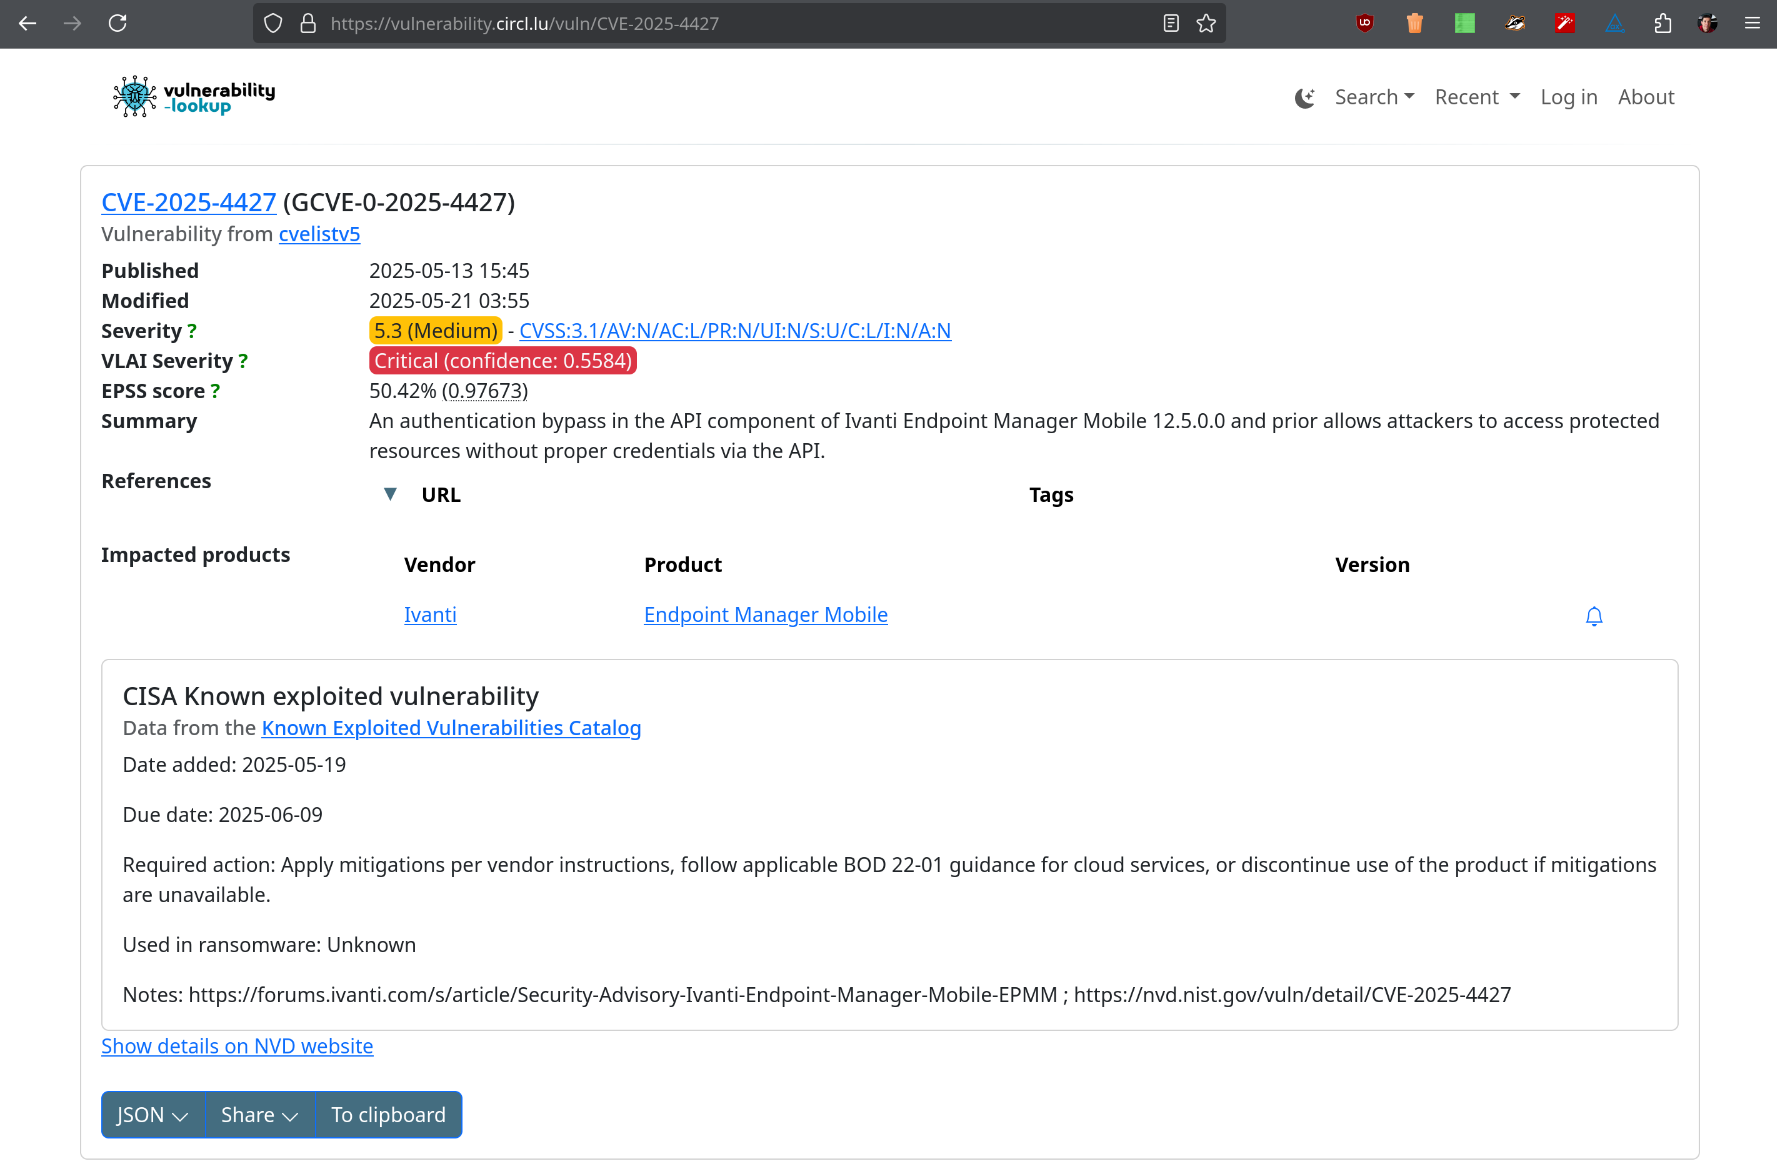Expand the References URL list triangle
The height and width of the screenshot is (1167, 1777).
click(390, 494)
